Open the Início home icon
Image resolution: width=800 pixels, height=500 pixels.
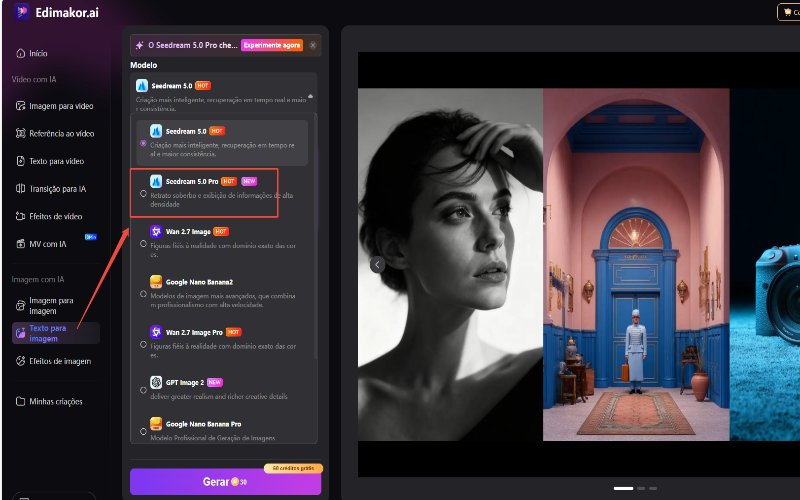pos(20,53)
